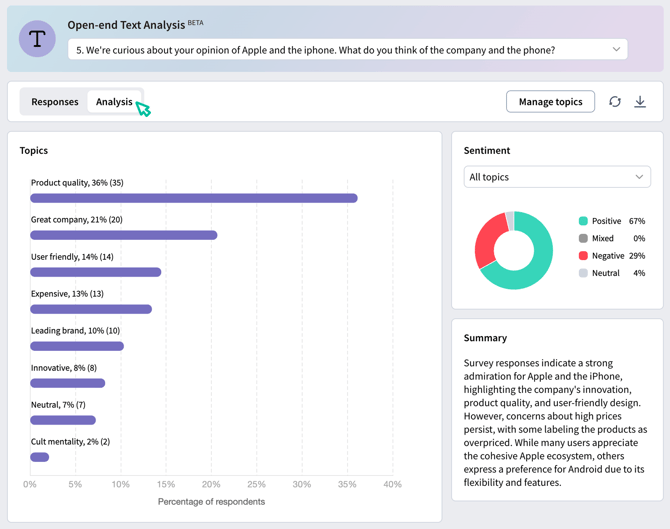Select the Great company topic bar
This screenshot has height=529, width=670.
tap(124, 235)
